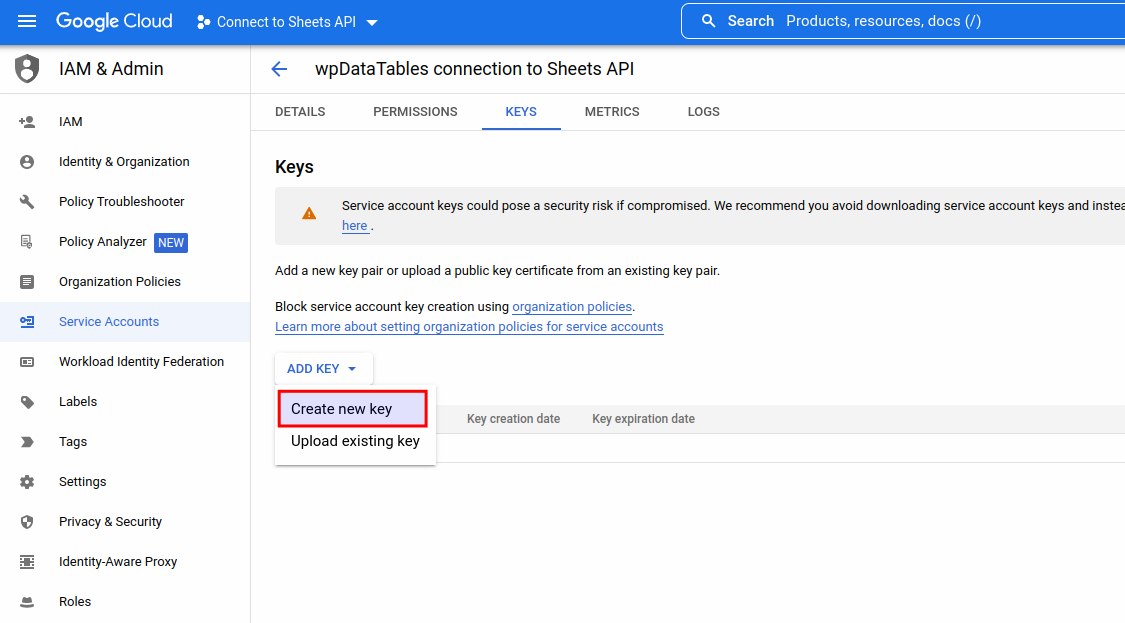Open Privacy & Security page
The width and height of the screenshot is (1125, 623).
point(110,522)
